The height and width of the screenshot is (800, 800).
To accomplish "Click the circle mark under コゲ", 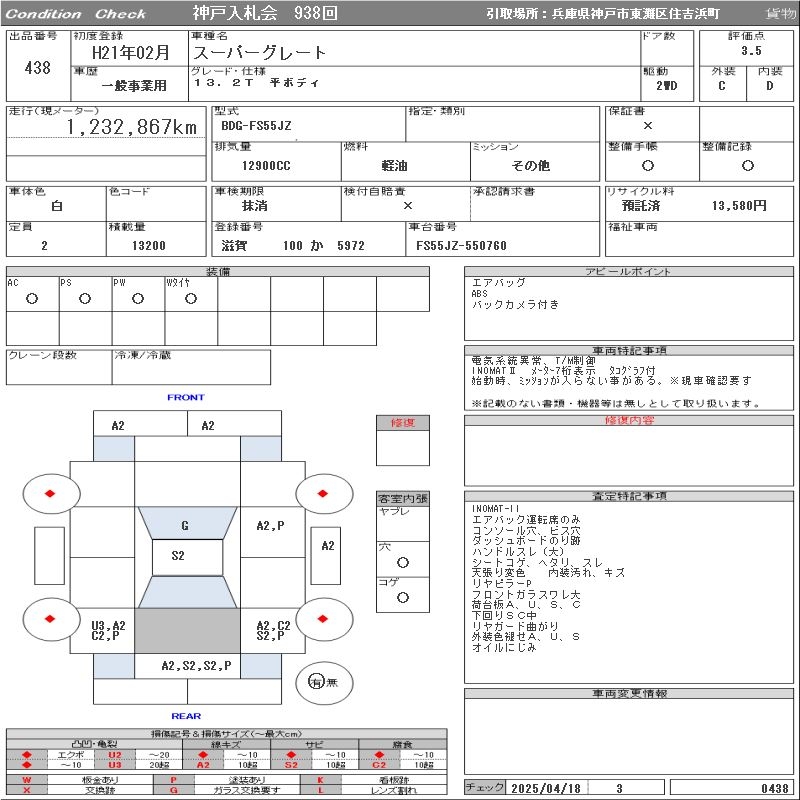I will (x=403, y=597).
